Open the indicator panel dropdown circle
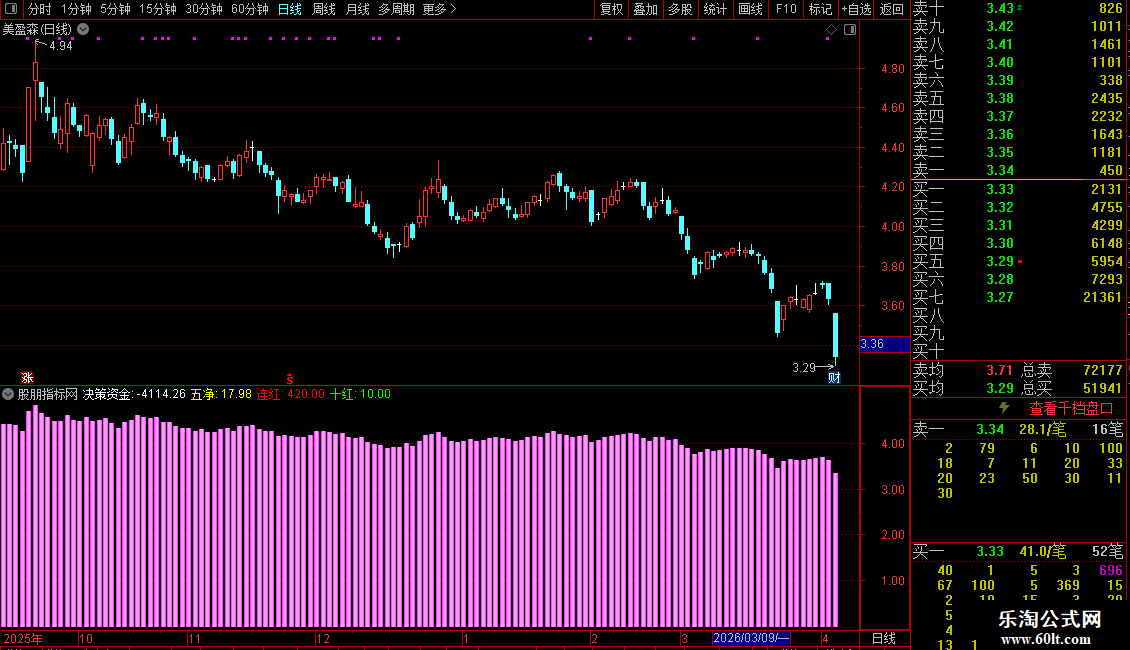 [8, 394]
